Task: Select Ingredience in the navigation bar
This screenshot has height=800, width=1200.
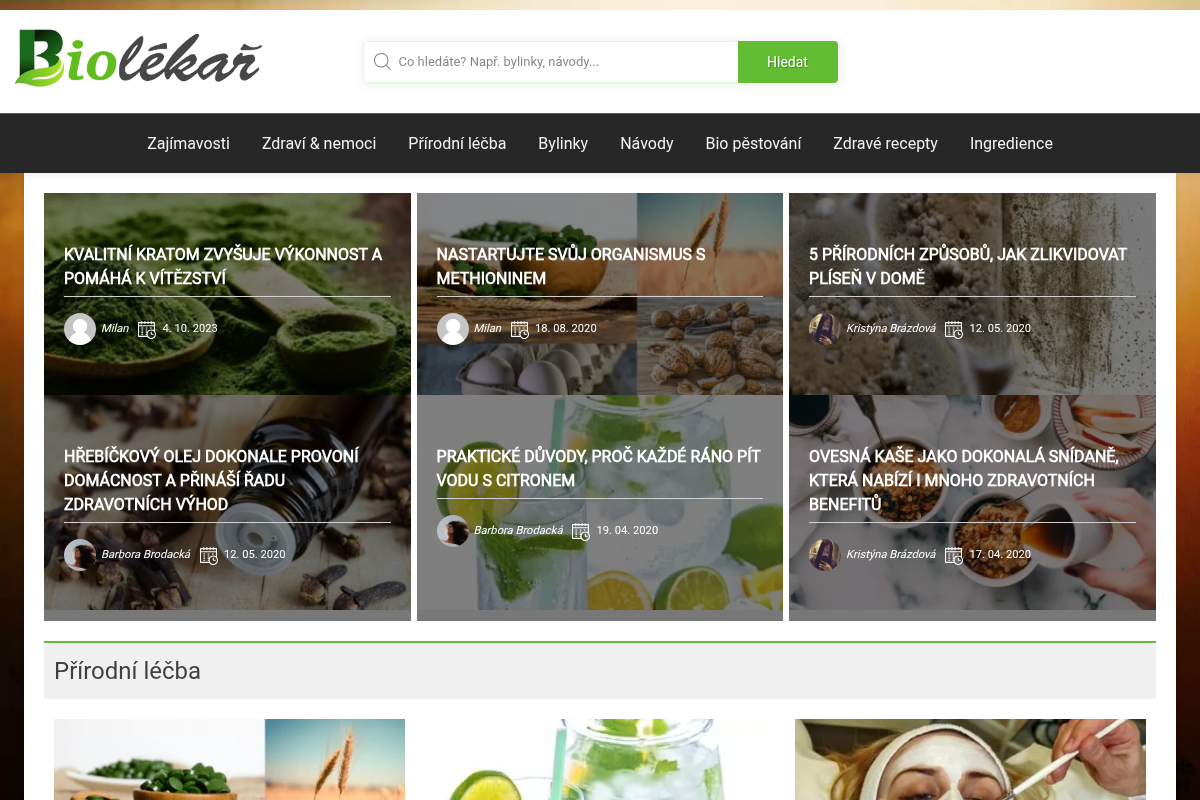Action: click(x=1011, y=143)
